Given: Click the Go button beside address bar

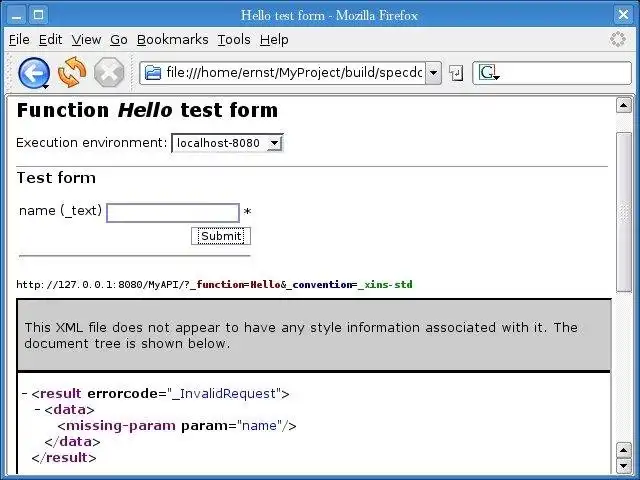Looking at the screenshot, I should pyautogui.click(x=456, y=73).
